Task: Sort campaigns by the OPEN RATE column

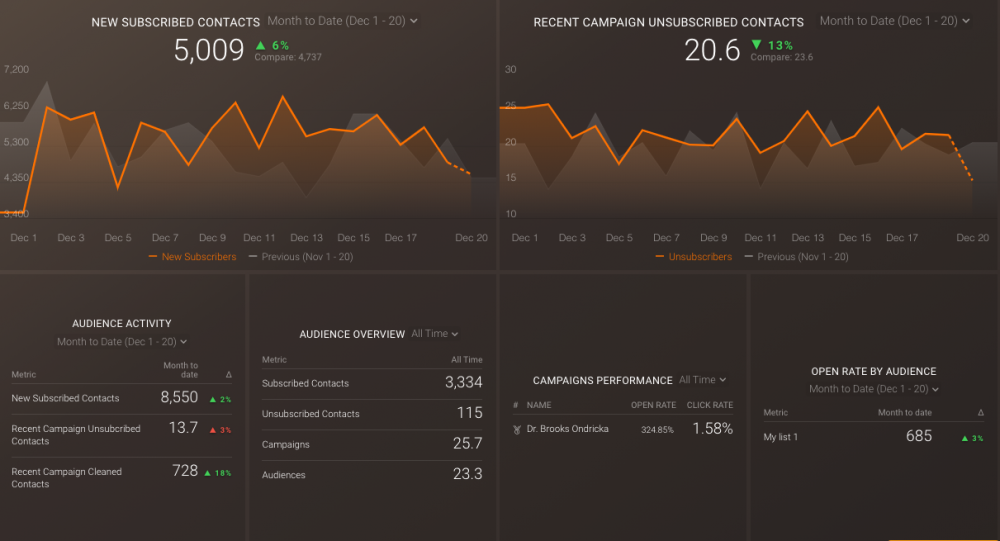Action: tap(653, 405)
